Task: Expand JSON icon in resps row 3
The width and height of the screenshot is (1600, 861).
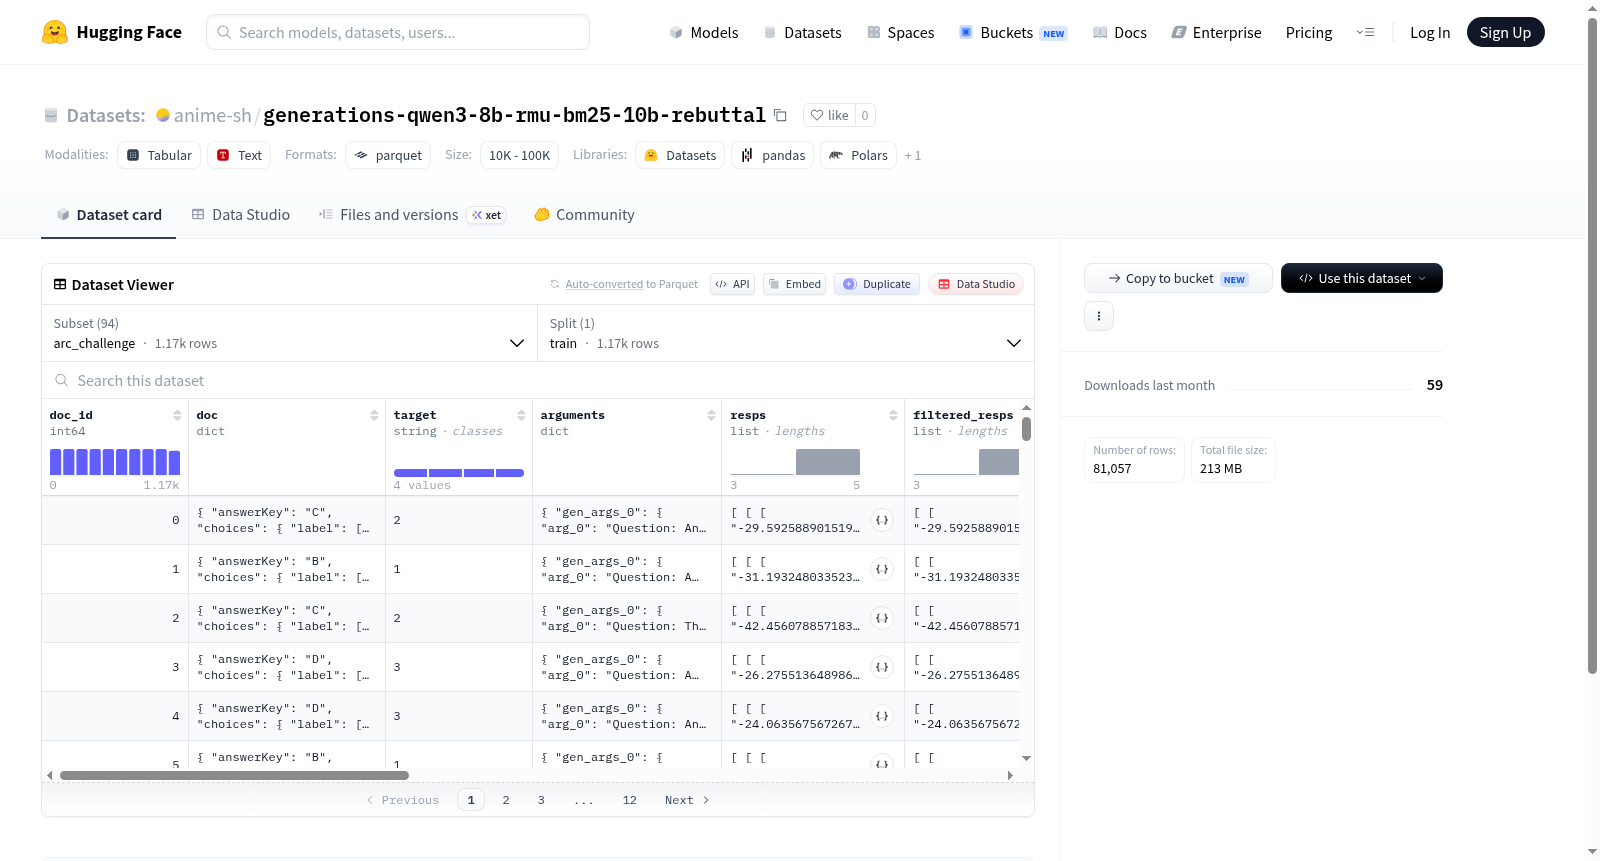Action: click(x=882, y=667)
